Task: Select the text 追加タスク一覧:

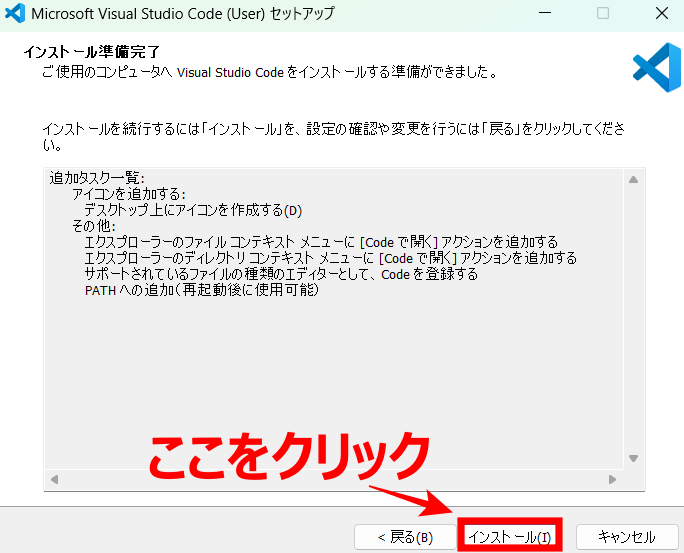Action: coord(97,178)
